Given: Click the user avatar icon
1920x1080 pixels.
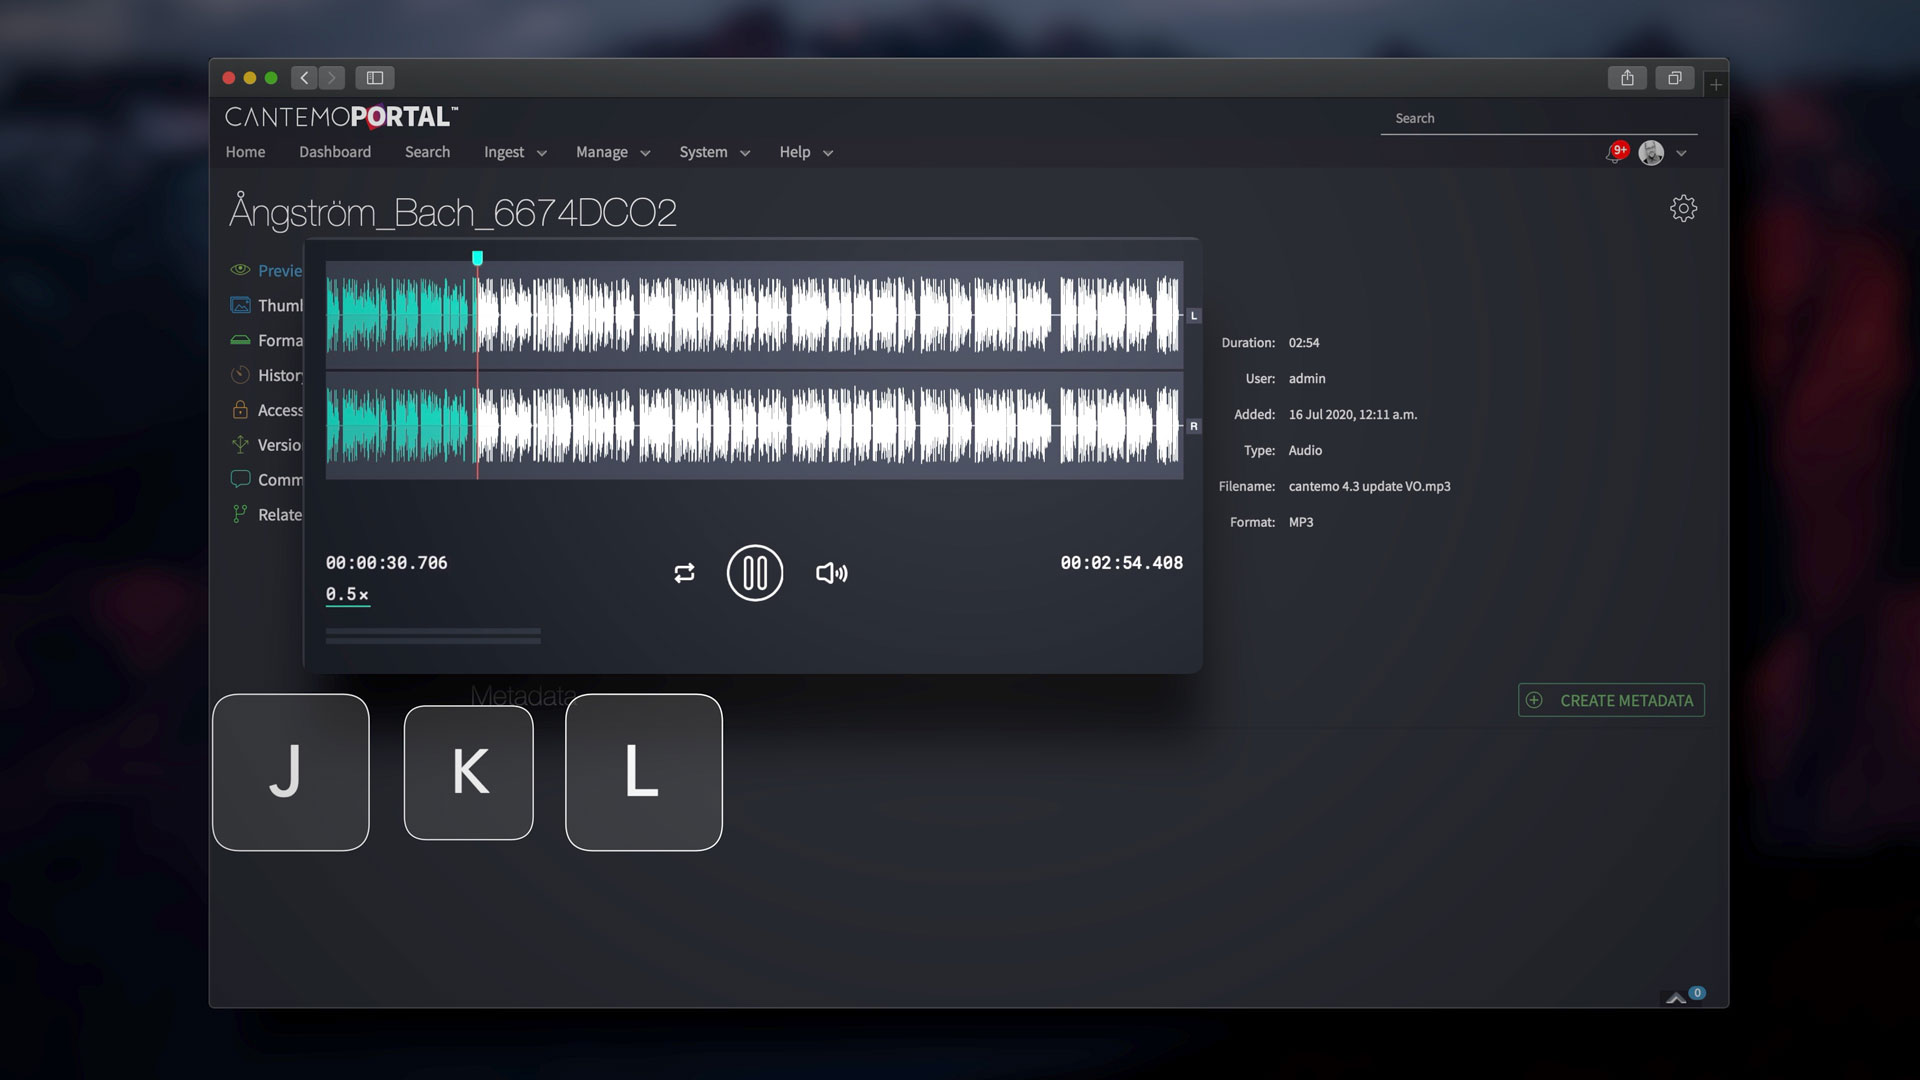Looking at the screenshot, I should click(x=1651, y=153).
